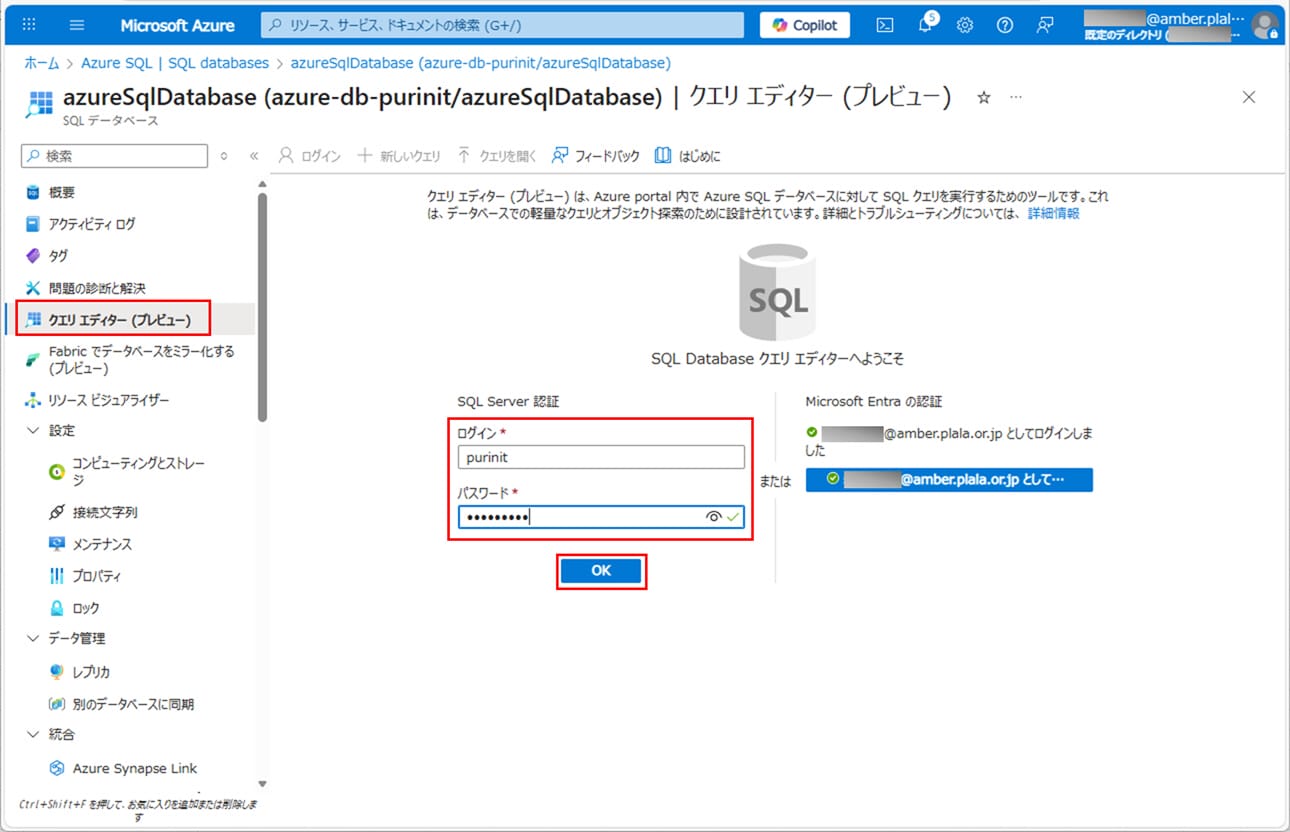Open the 詳細情報 link
1290x832 pixels.
click(x=1053, y=213)
